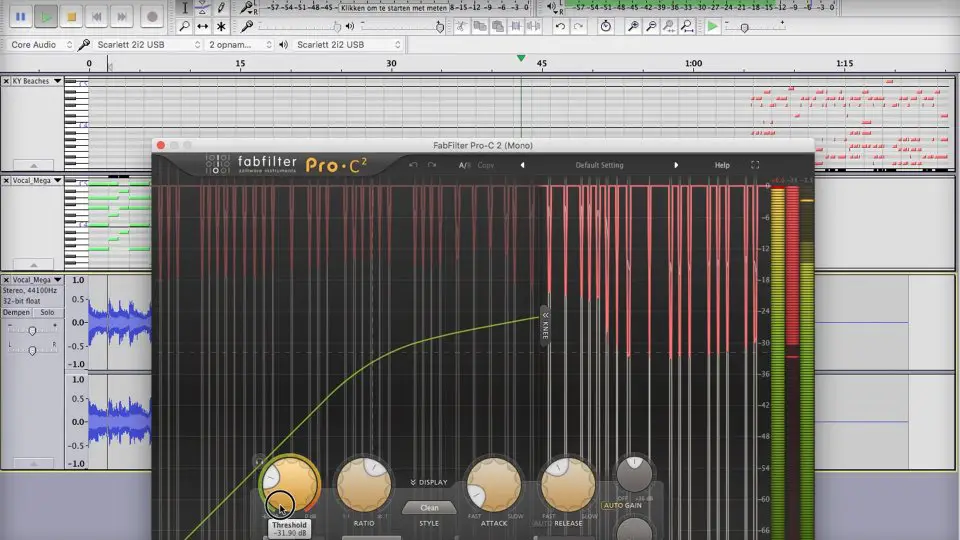
Task: Click the Silence audio toolbar icon
Action: click(x=533, y=26)
